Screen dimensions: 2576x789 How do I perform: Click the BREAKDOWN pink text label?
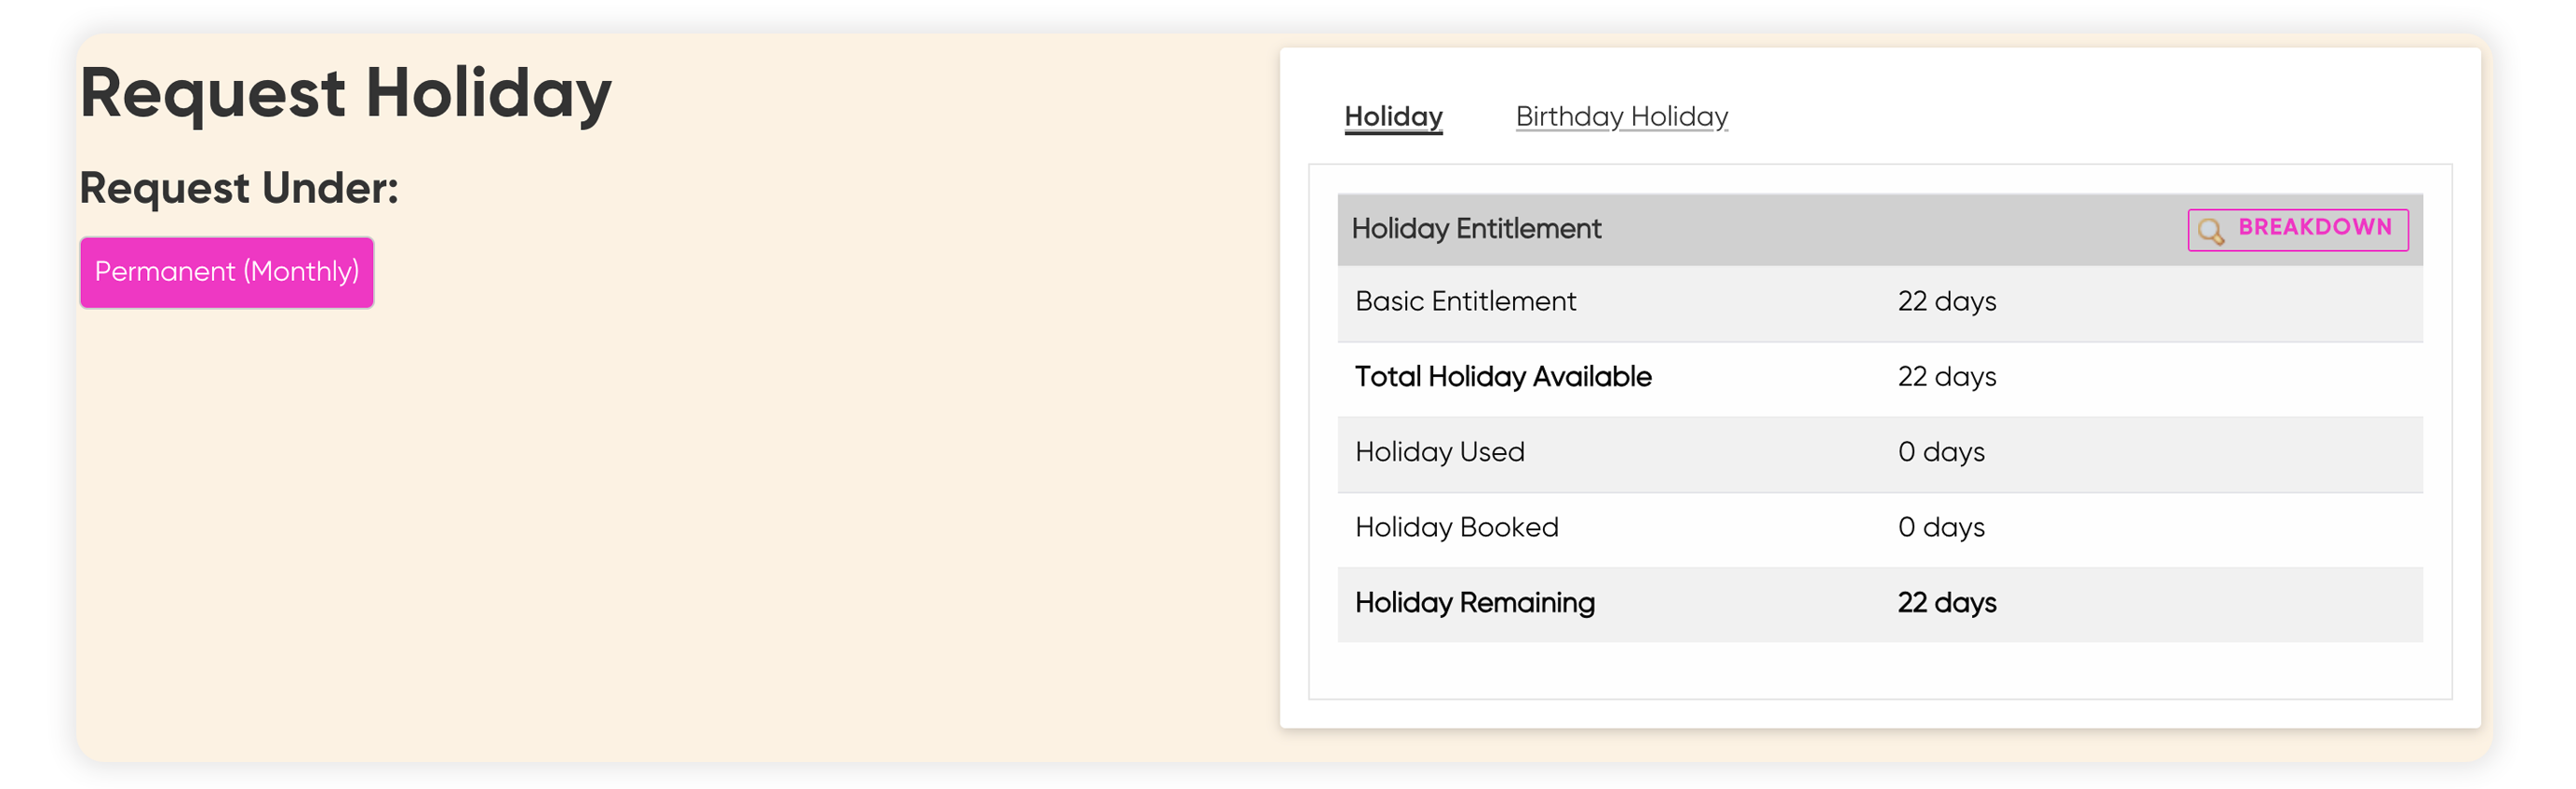pyautogui.click(x=2314, y=227)
